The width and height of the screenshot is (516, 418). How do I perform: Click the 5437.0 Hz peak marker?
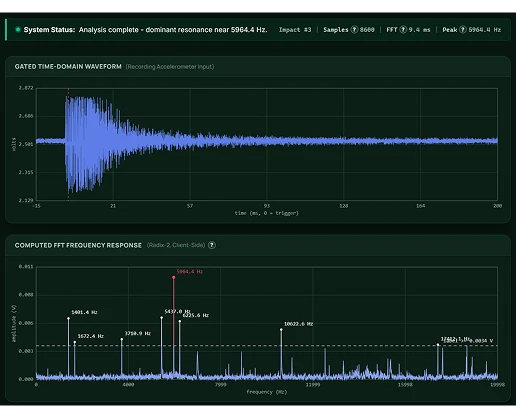pyautogui.click(x=162, y=318)
